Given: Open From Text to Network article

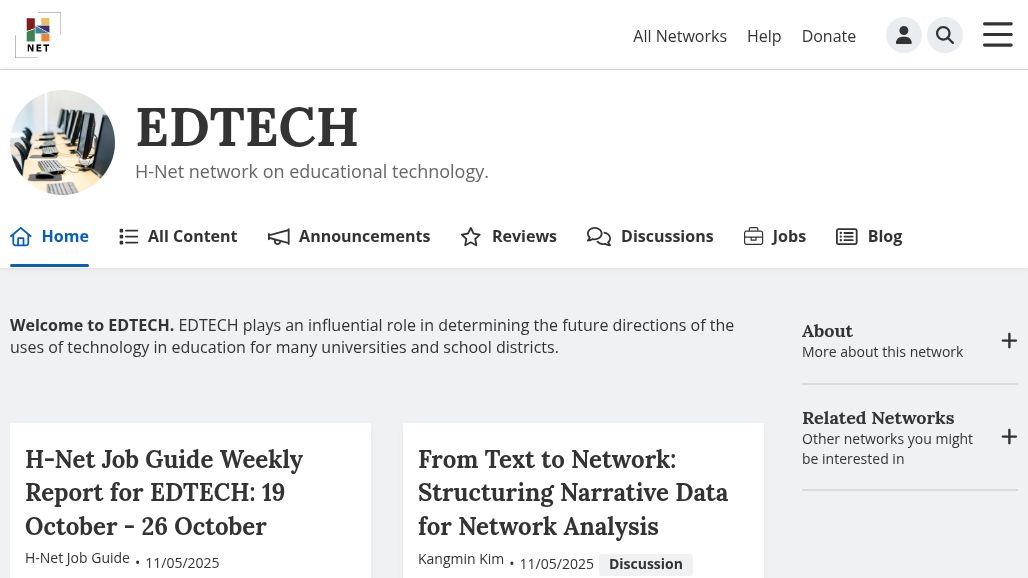Looking at the screenshot, I should 572,492.
